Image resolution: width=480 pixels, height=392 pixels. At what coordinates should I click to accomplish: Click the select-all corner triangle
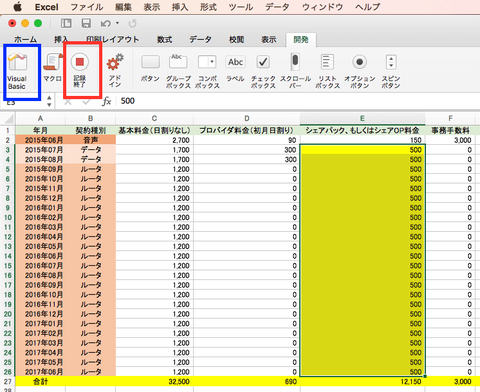click(9, 119)
